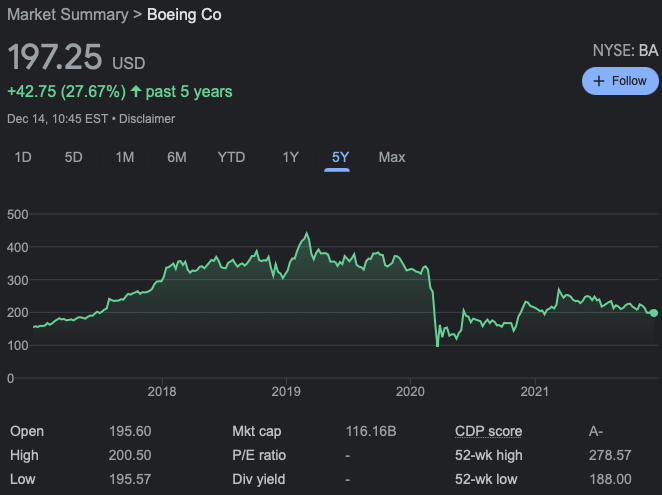Click the 2018 x-axis label
Image resolution: width=662 pixels, height=495 pixels.
tap(161, 390)
